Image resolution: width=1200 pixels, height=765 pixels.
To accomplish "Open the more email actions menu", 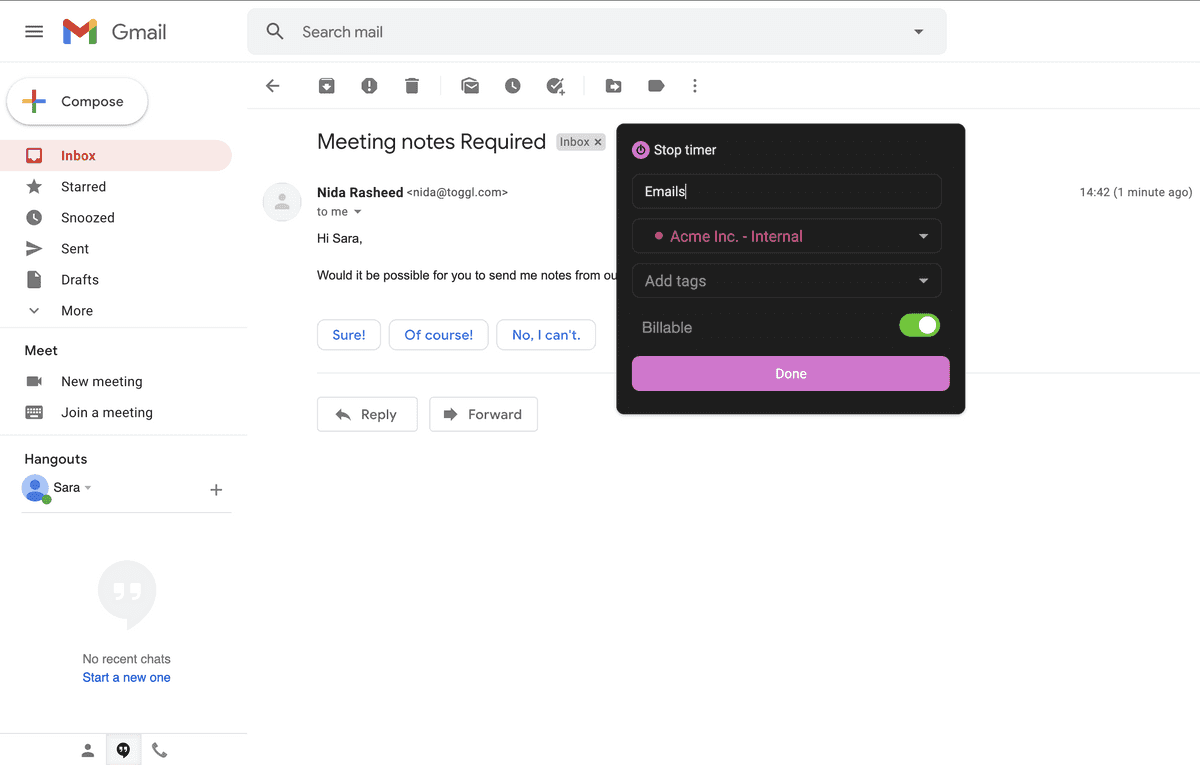I will click(695, 86).
